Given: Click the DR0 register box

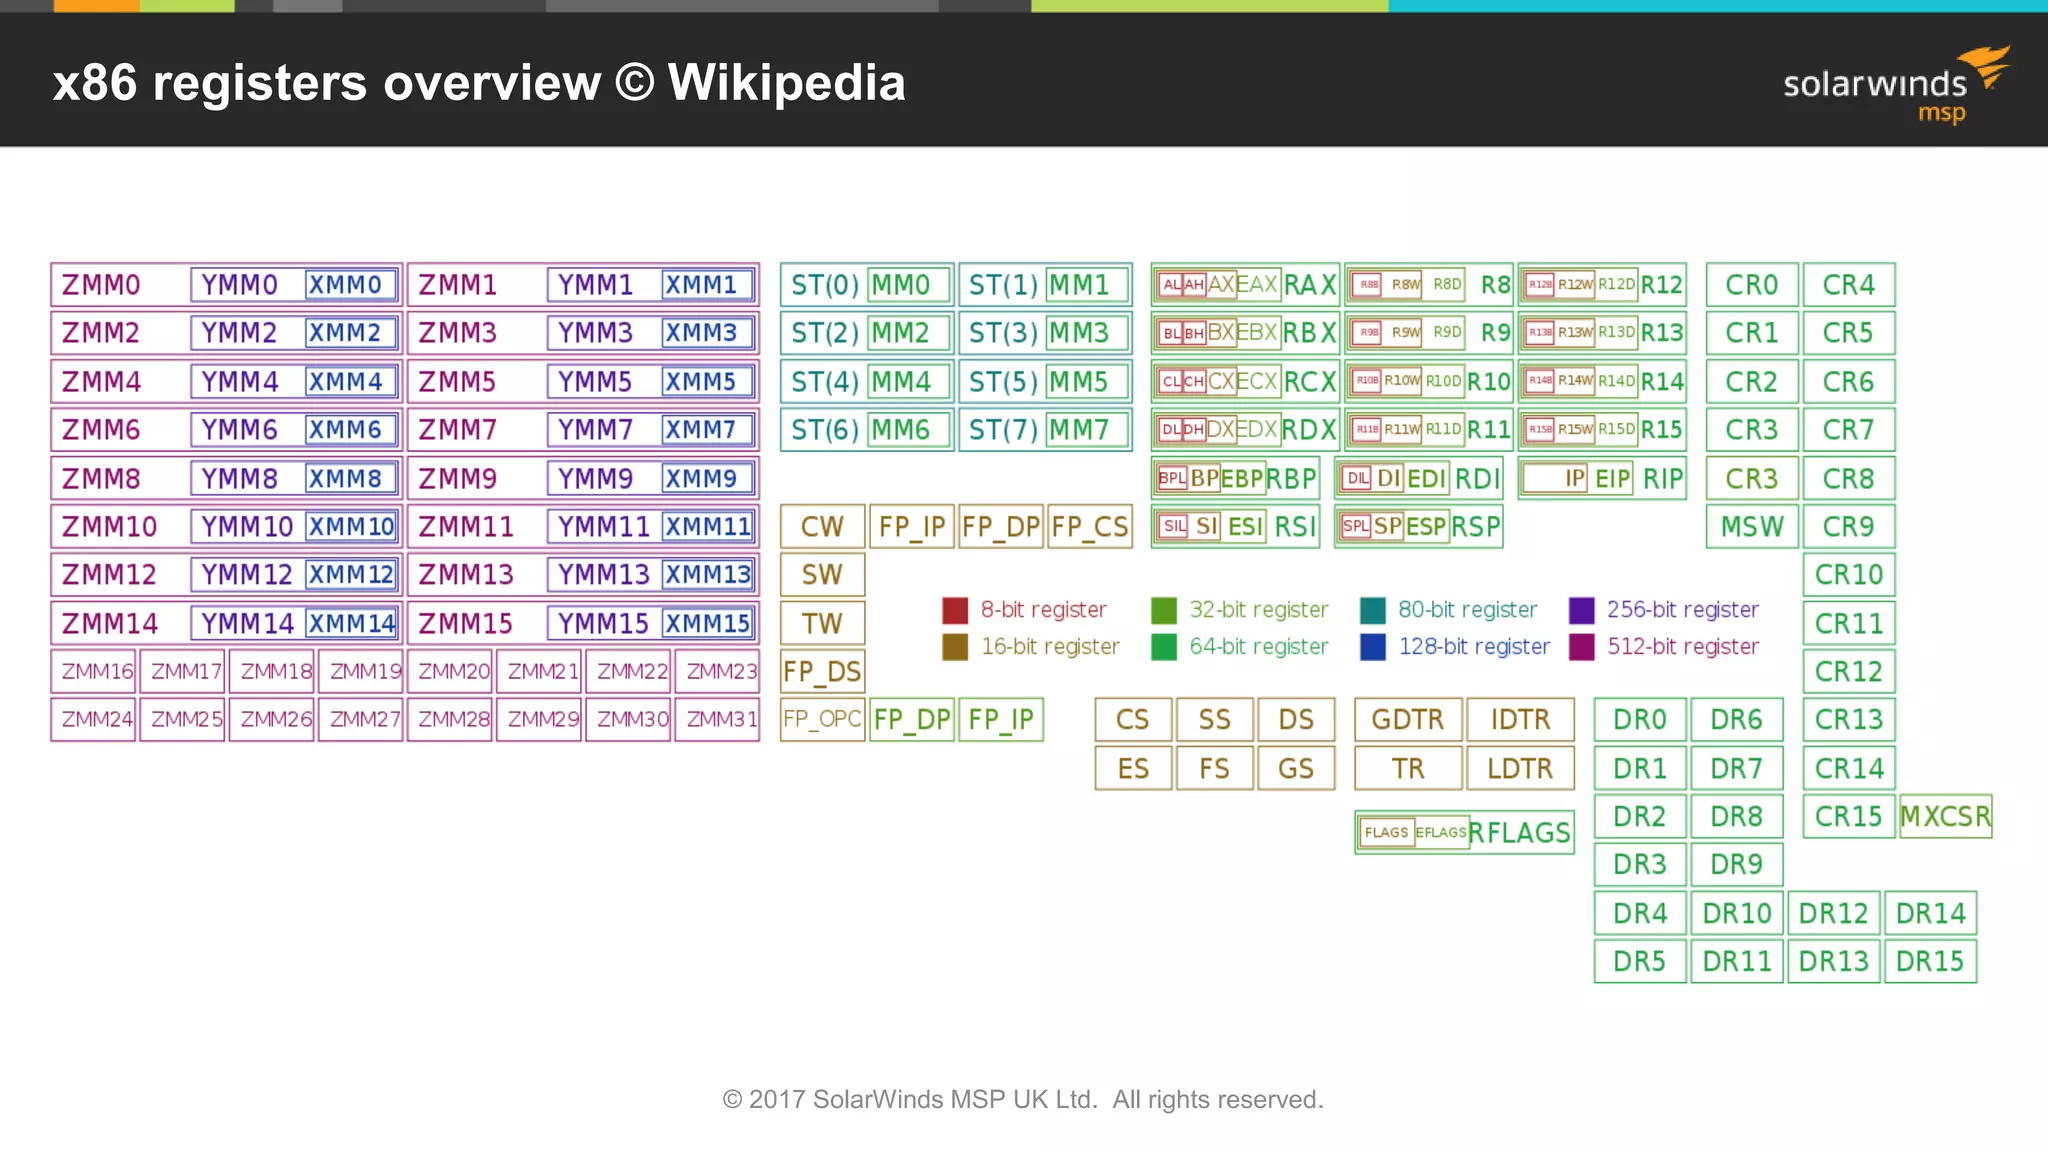Looking at the screenshot, I should pos(1640,720).
